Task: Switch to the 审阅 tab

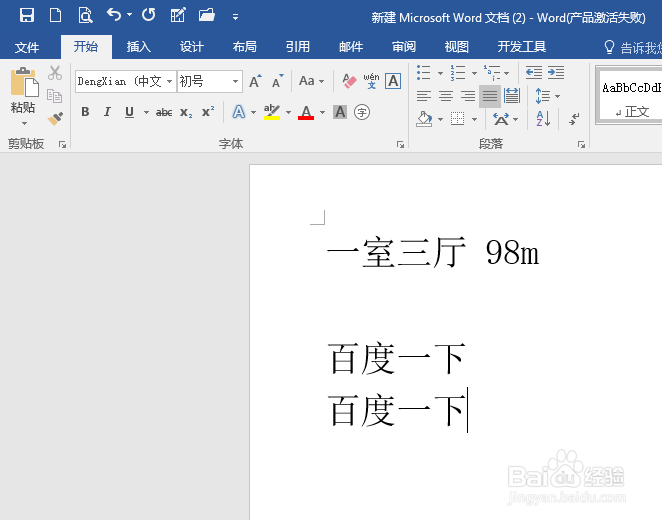Action: [404, 47]
